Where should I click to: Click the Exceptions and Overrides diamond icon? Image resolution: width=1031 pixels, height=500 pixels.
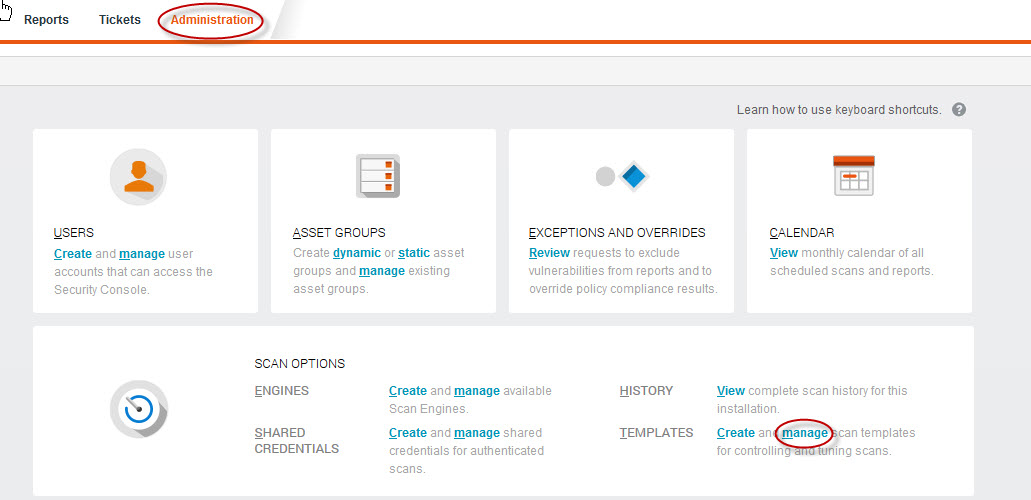(x=622, y=177)
